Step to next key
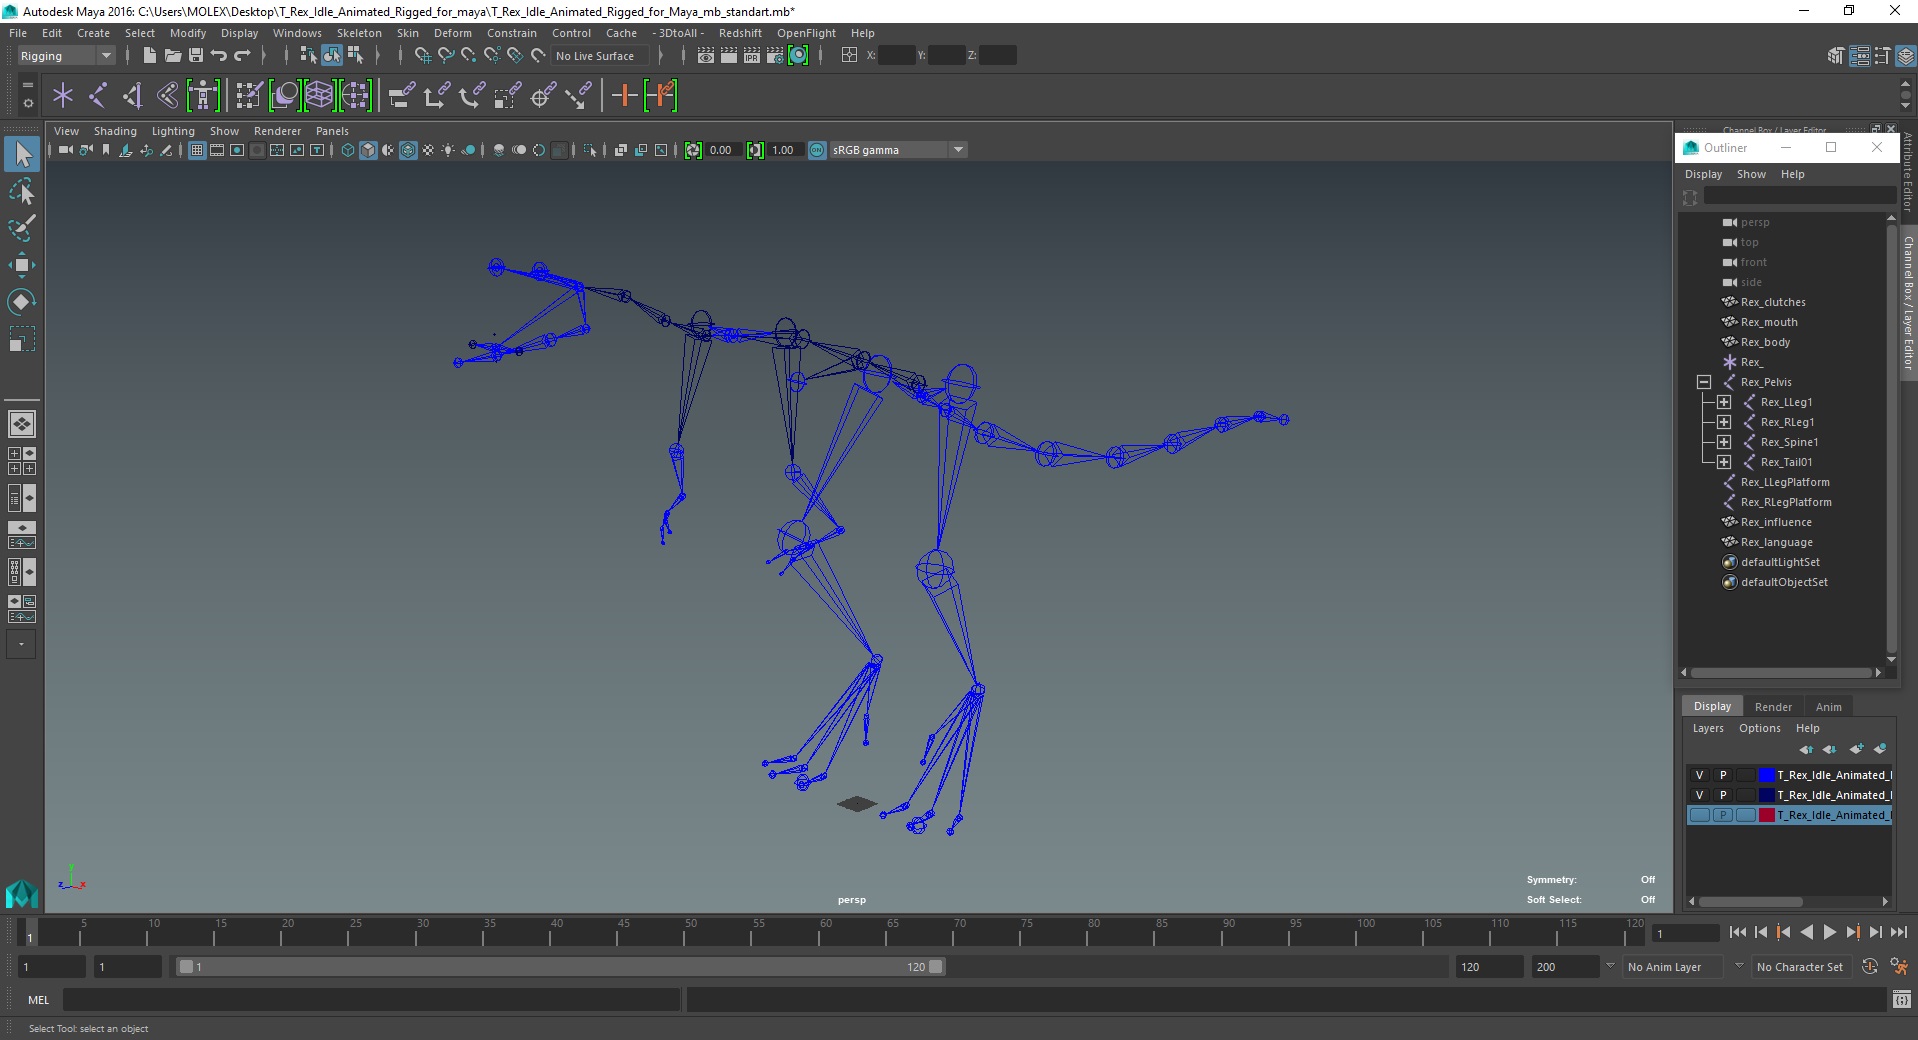 (x=1852, y=932)
